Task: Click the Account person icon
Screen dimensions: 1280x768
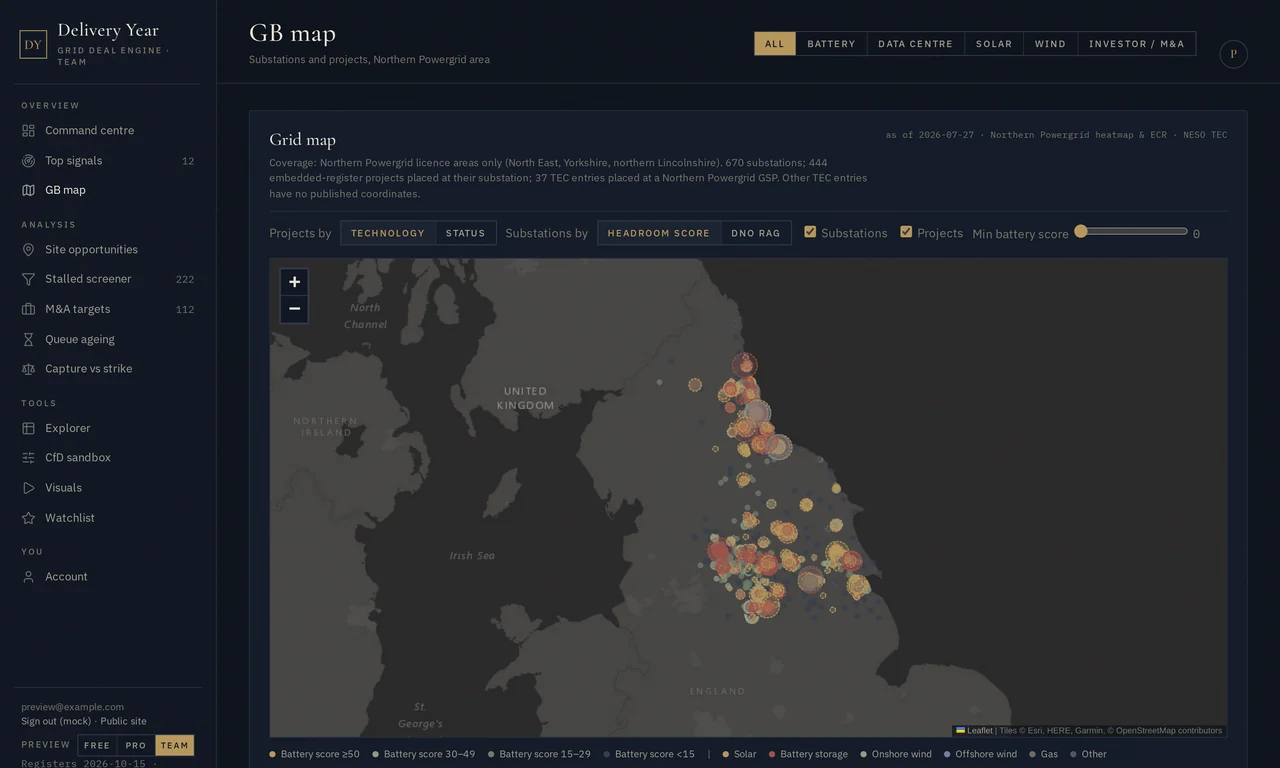Action: click(28, 577)
